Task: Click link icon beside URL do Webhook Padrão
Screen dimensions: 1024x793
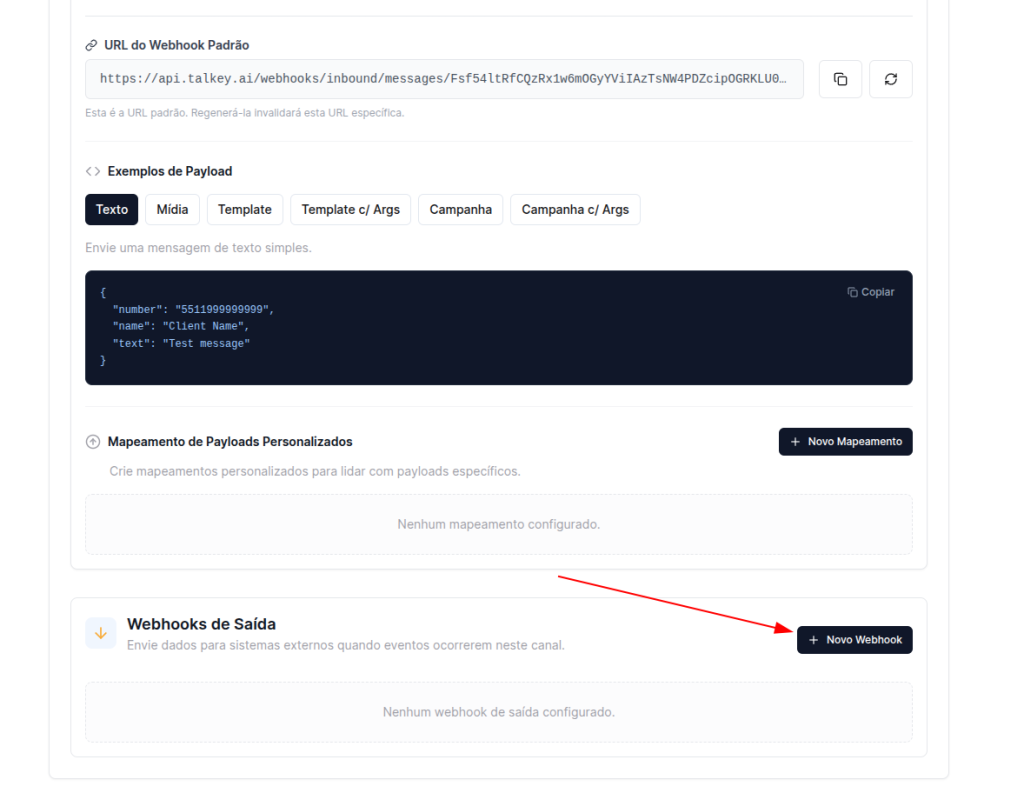Action: 92,46
